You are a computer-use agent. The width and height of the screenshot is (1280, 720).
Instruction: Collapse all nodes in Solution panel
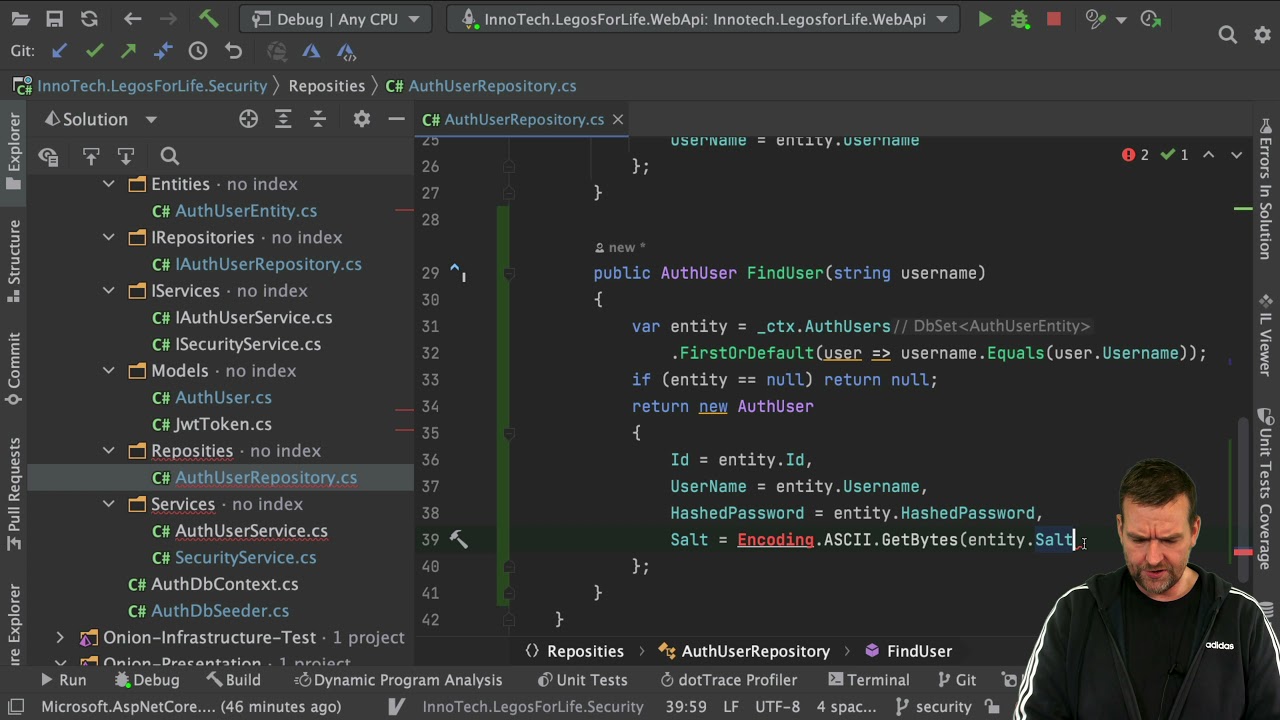(318, 119)
